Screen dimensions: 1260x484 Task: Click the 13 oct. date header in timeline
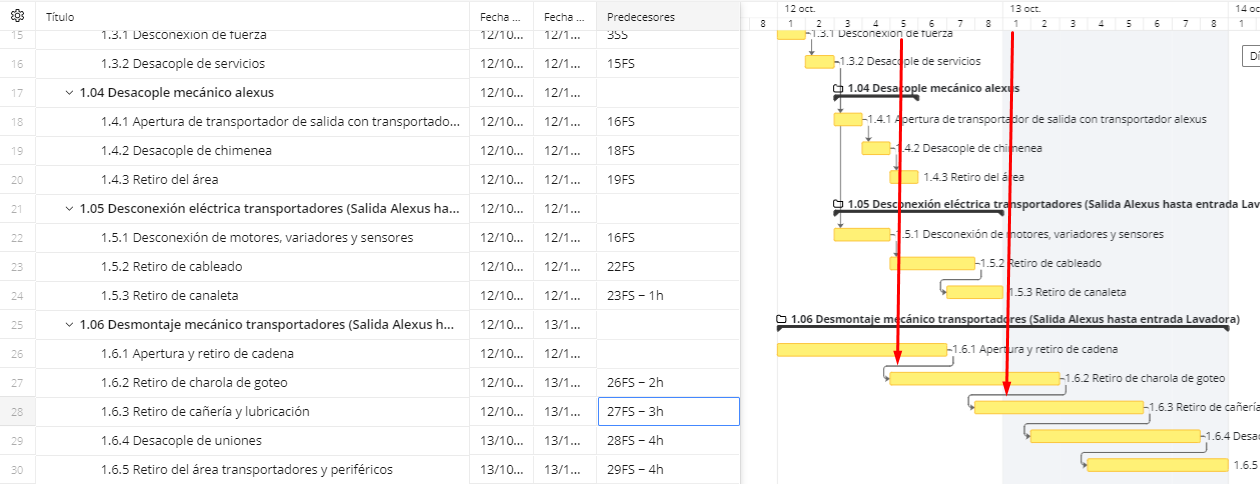click(1025, 8)
